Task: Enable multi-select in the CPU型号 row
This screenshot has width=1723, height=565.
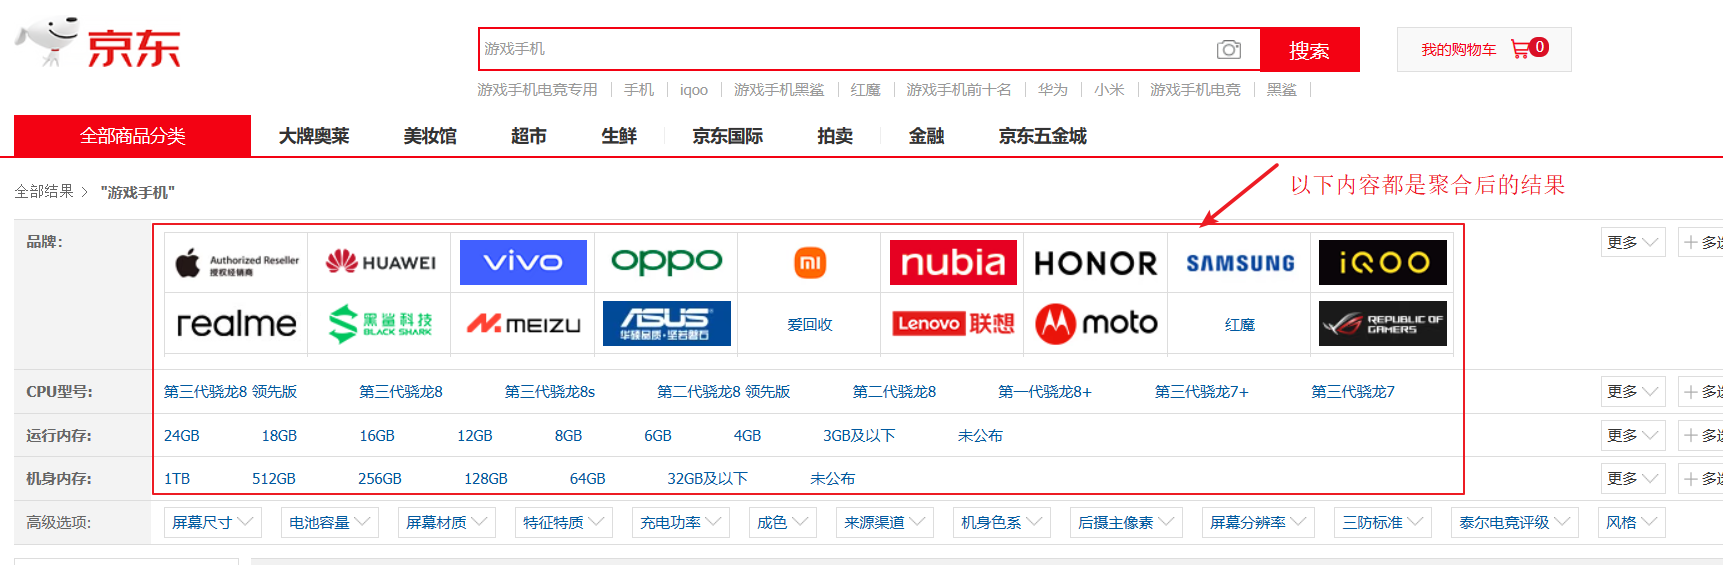Action: tap(1700, 392)
